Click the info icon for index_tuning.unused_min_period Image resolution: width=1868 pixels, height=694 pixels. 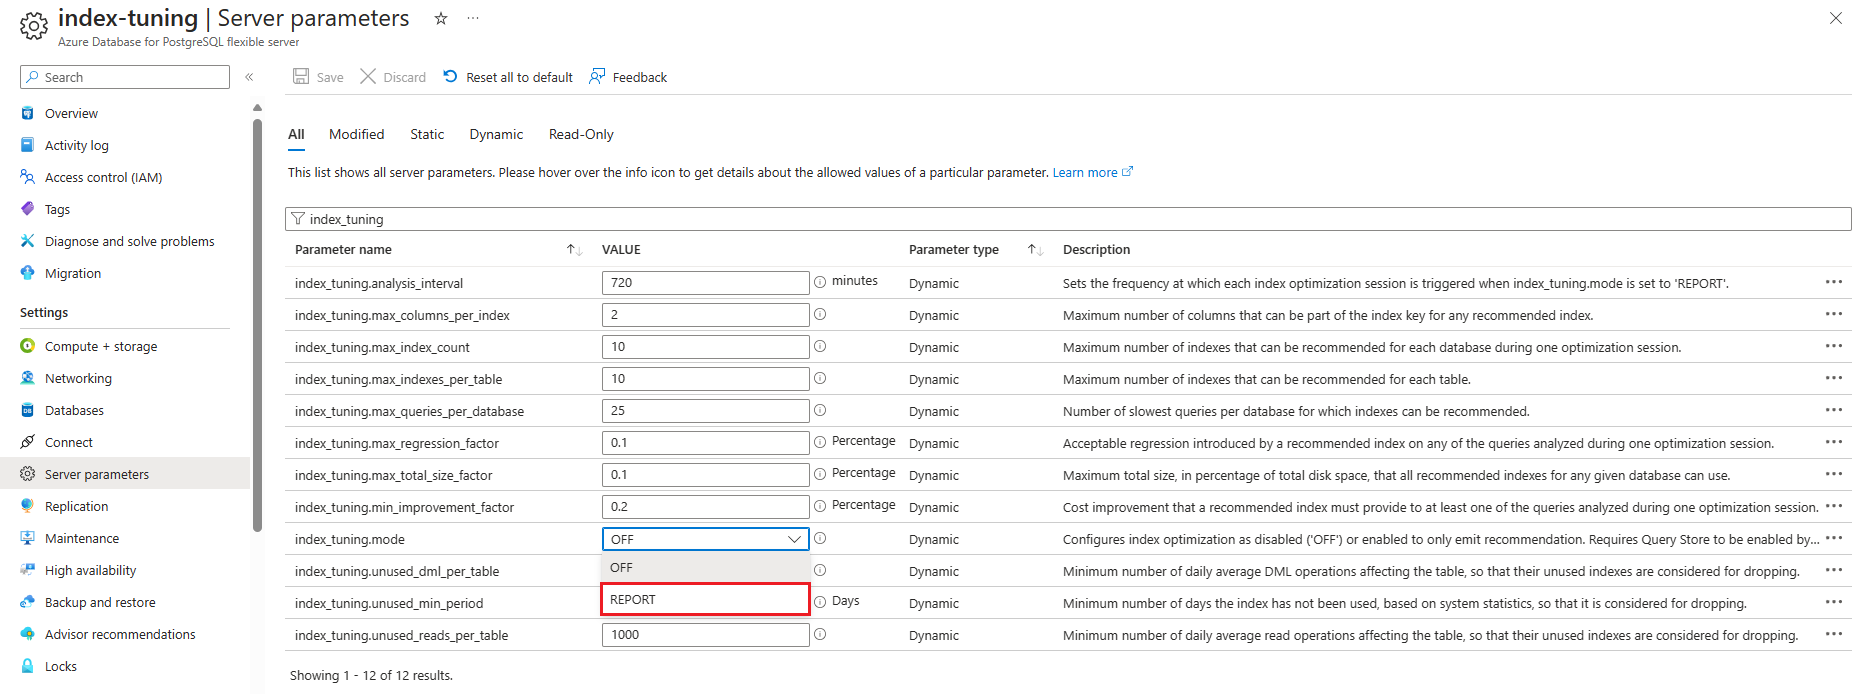point(820,602)
